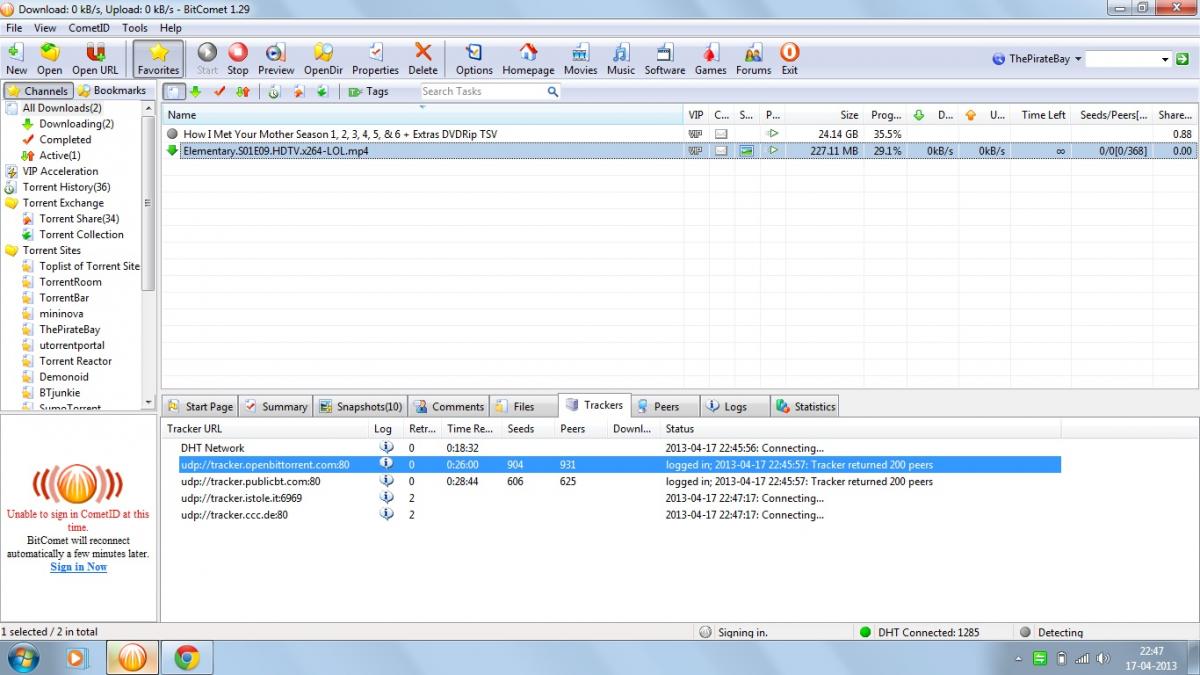The width and height of the screenshot is (1200, 675).
Task: Click the DHT Connected: 1285 status indicator
Action: pyautogui.click(x=918, y=632)
